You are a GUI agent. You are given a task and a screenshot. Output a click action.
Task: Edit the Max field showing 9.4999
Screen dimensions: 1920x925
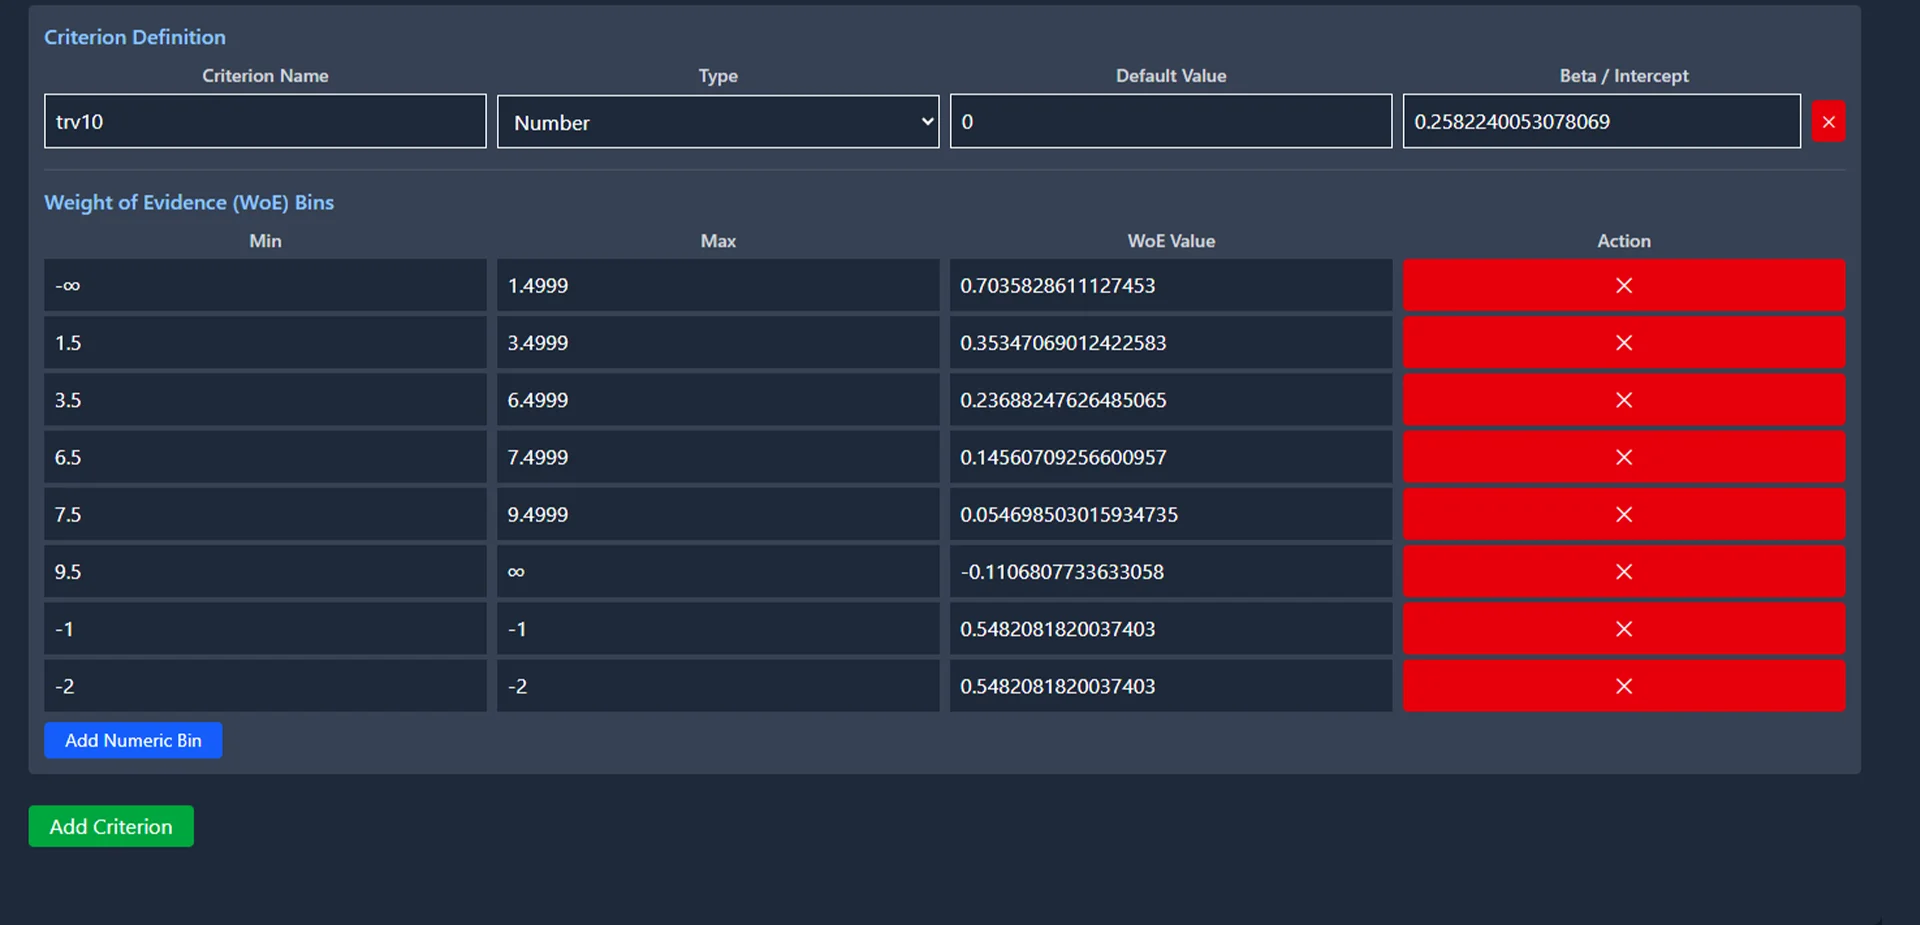click(x=717, y=514)
